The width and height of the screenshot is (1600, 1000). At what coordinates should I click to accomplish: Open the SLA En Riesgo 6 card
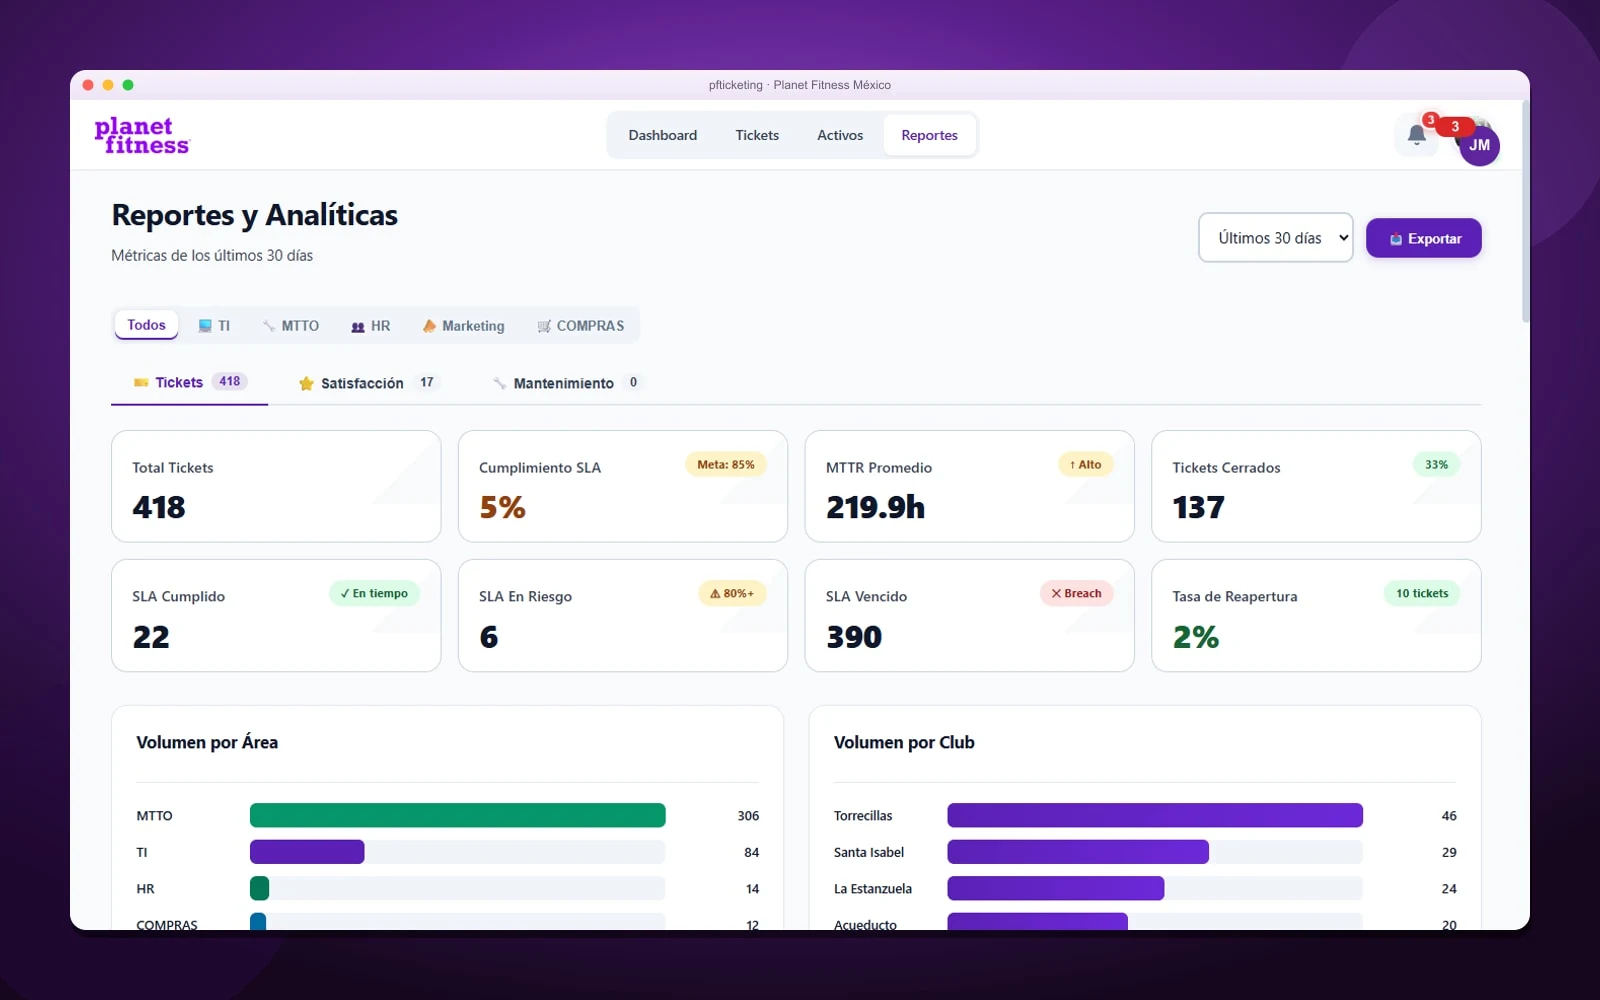tap(623, 616)
